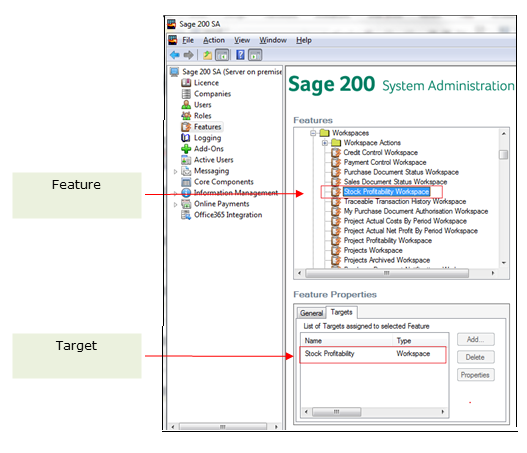Click the Features list horizontal scrollbar thumb
Image resolution: width=527 pixels, height=453 pixels.
point(387,273)
